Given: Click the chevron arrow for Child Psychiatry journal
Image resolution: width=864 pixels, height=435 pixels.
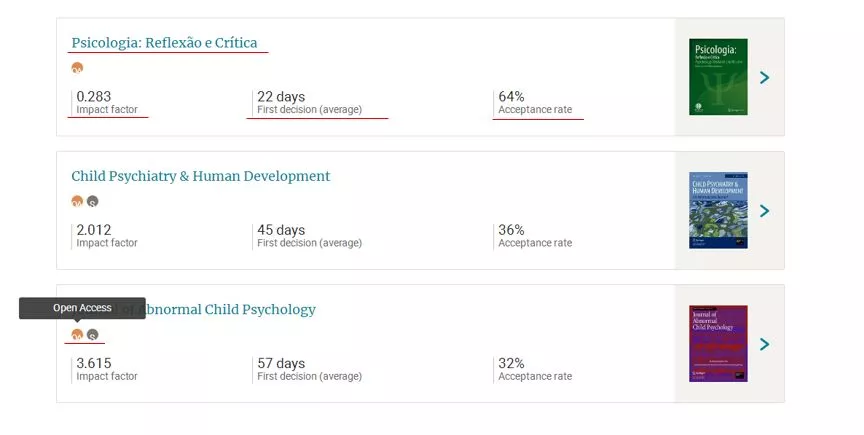Looking at the screenshot, I should 764,211.
